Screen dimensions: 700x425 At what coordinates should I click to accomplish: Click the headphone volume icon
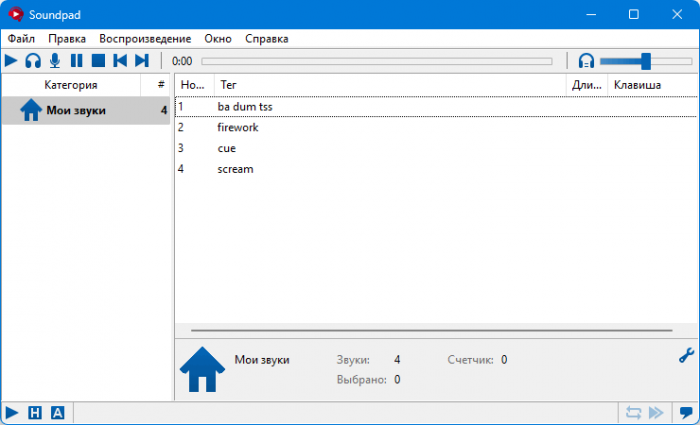(x=586, y=60)
